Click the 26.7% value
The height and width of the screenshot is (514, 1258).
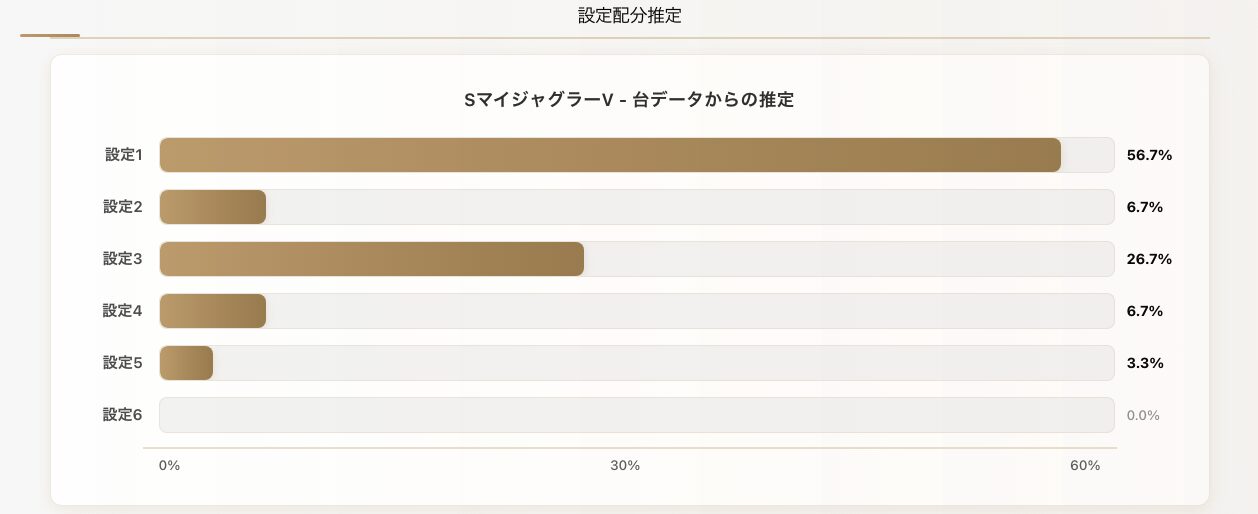pos(1148,259)
